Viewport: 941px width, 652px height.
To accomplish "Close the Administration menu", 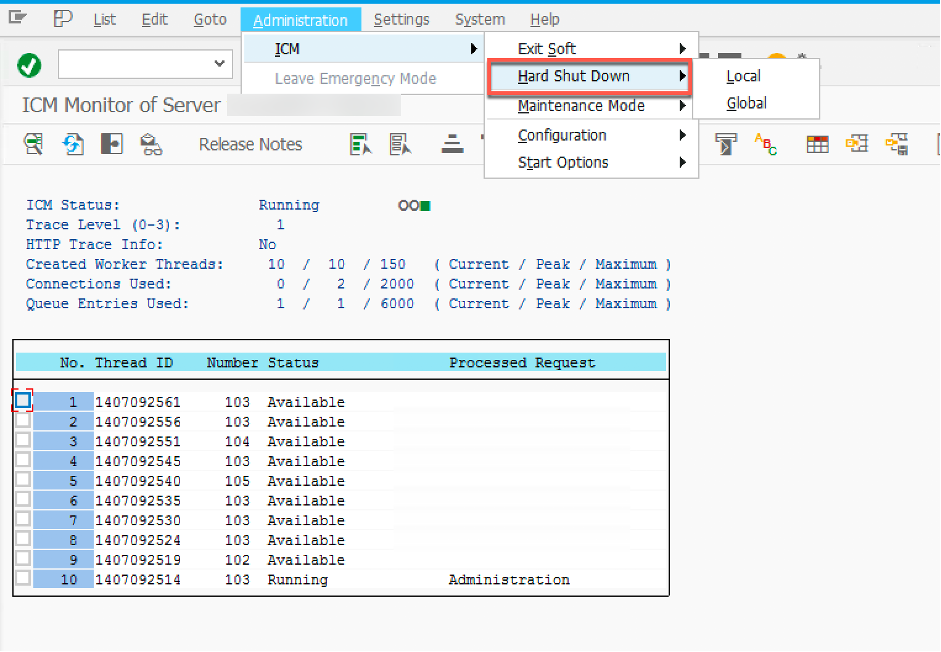I will (x=301, y=20).
